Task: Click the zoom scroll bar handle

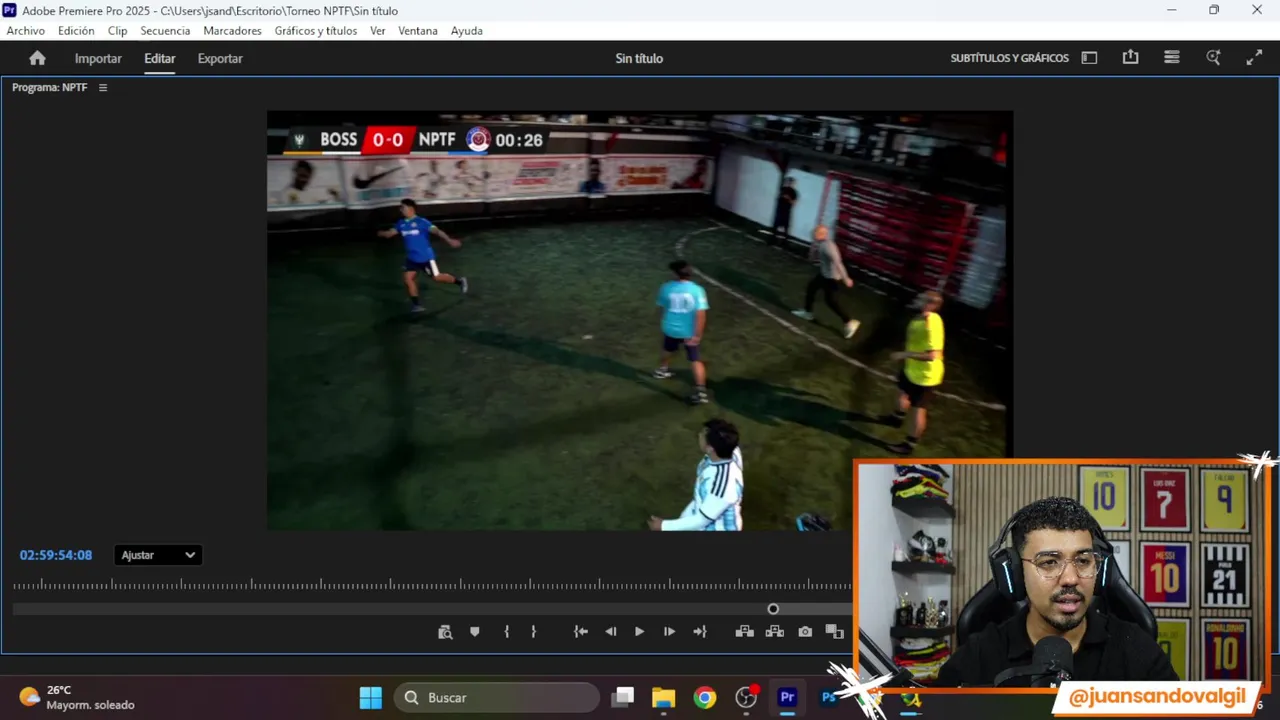Action: [x=773, y=609]
